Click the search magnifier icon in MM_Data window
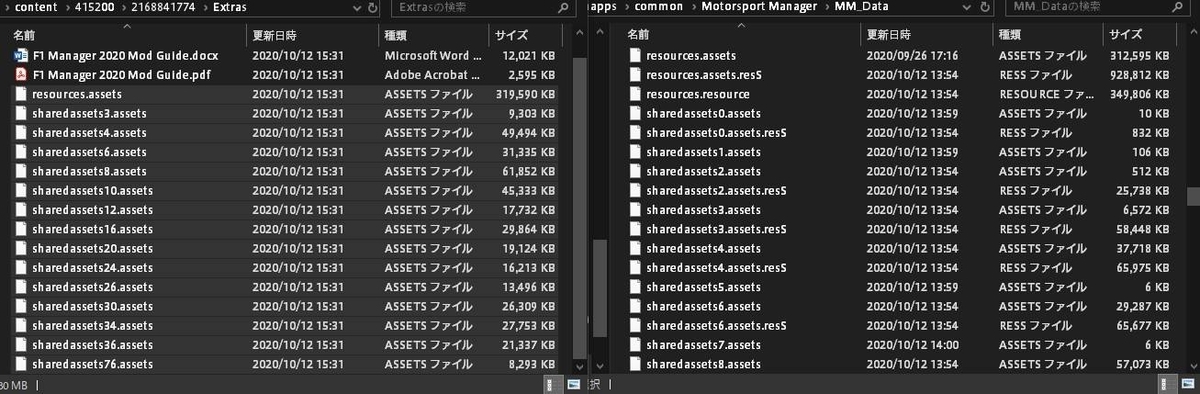Screen dimensions: 1200x394 click(1178, 8)
